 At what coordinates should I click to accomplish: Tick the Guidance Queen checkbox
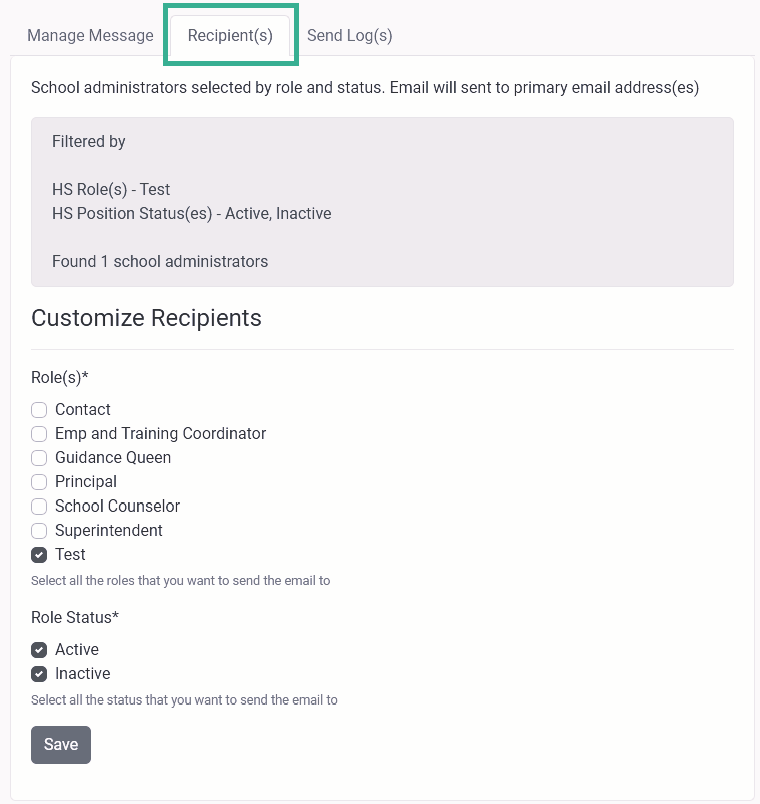click(39, 458)
